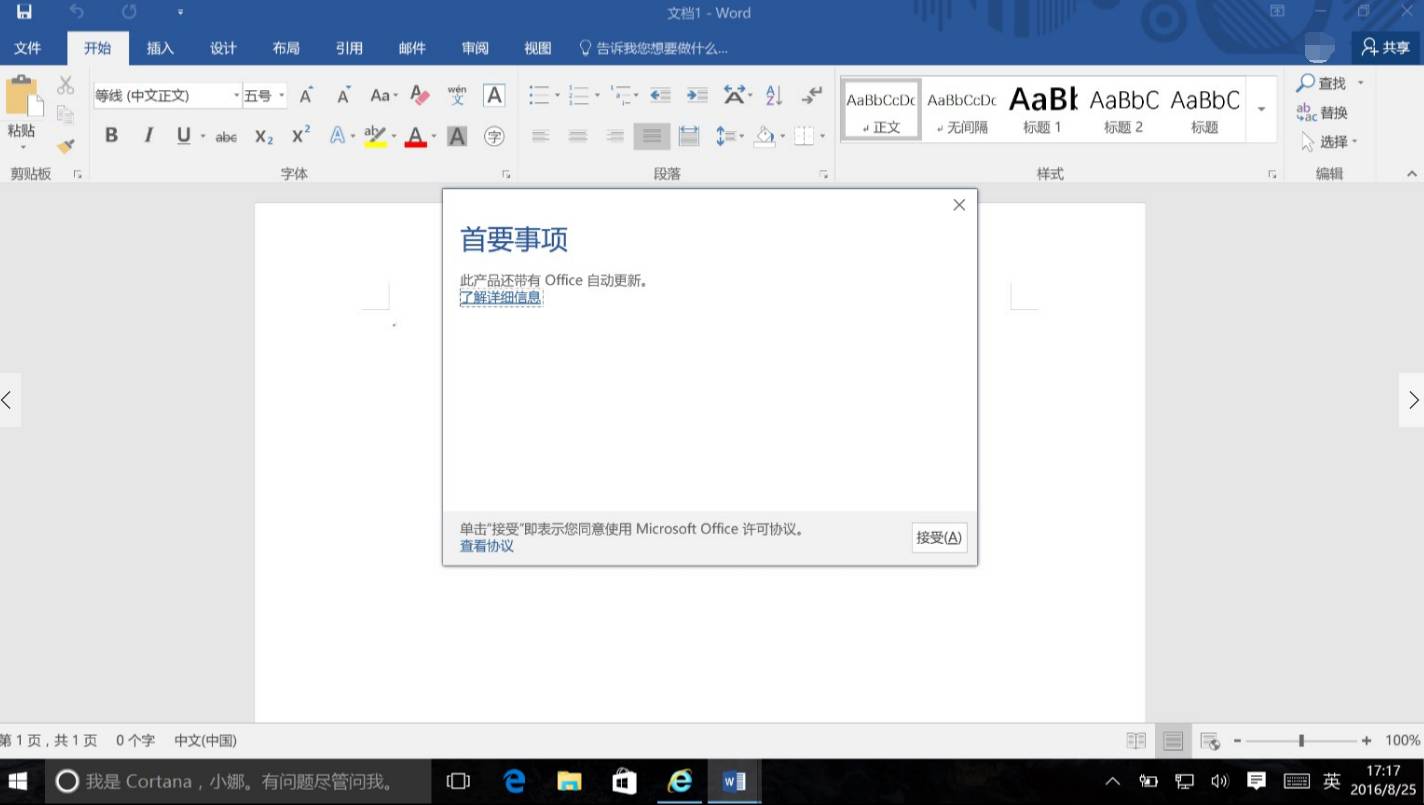Click the Clear Formatting eraser icon
Screen dimensions: 1424x805
click(420, 96)
